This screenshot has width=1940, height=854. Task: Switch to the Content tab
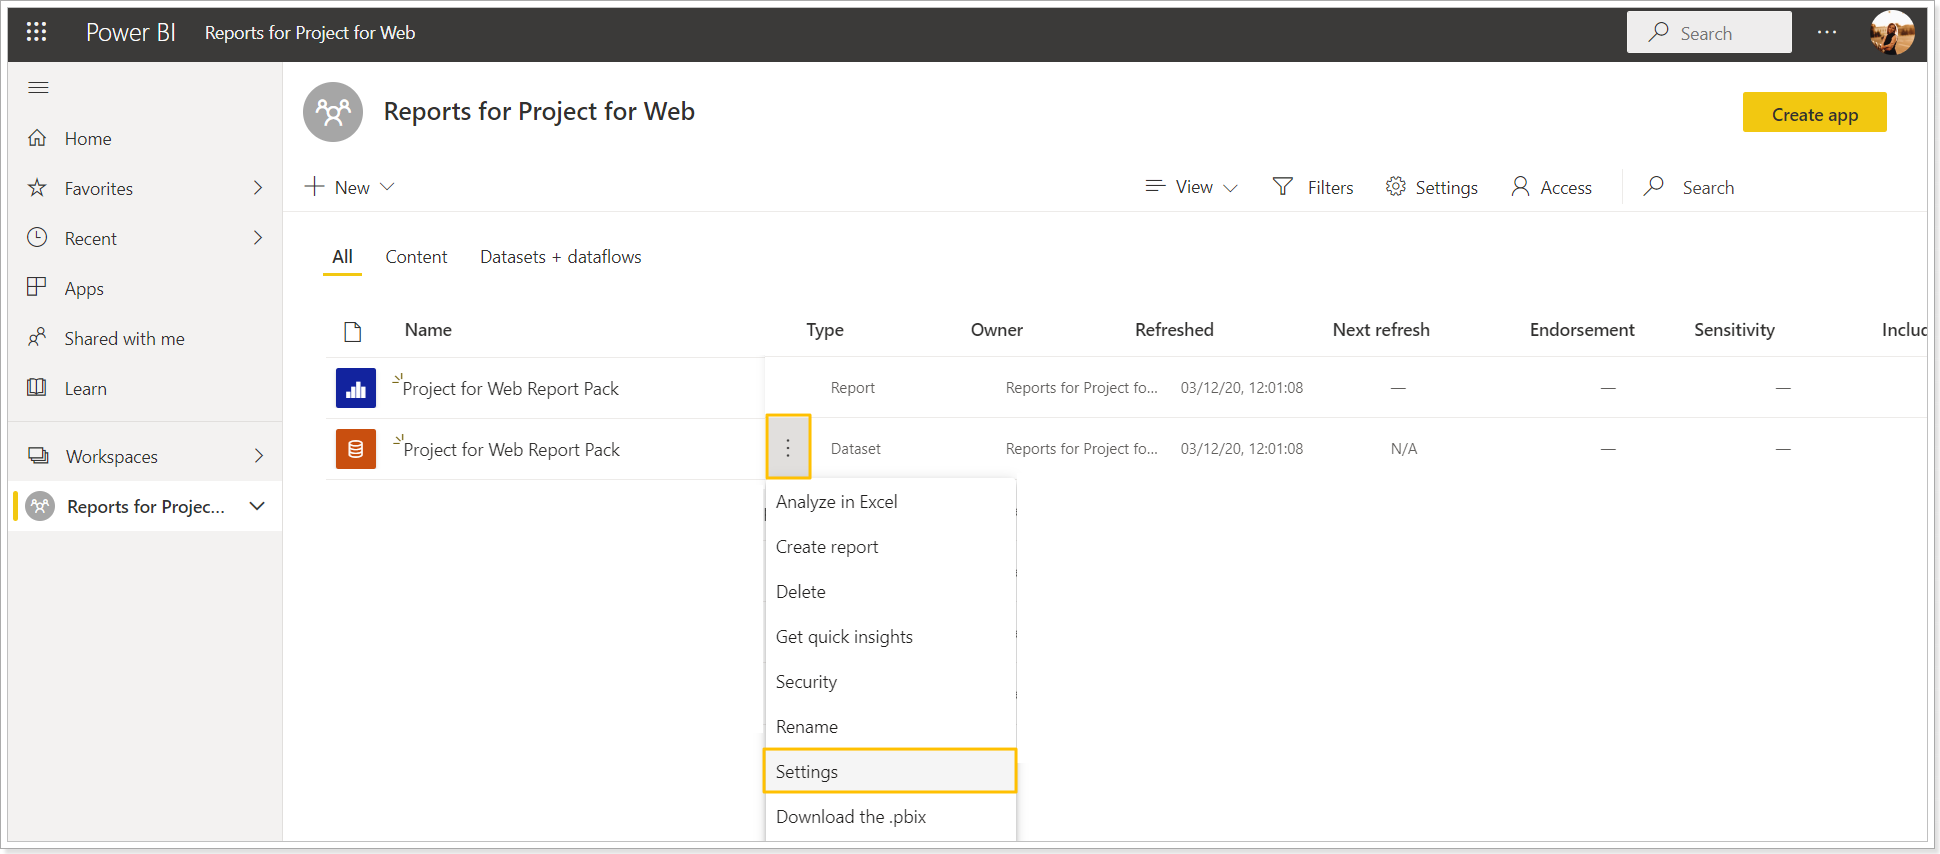point(416,257)
